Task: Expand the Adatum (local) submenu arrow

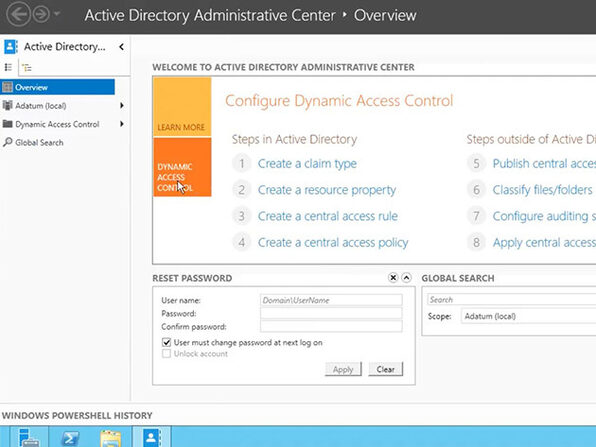Action: pyautogui.click(x=122, y=105)
